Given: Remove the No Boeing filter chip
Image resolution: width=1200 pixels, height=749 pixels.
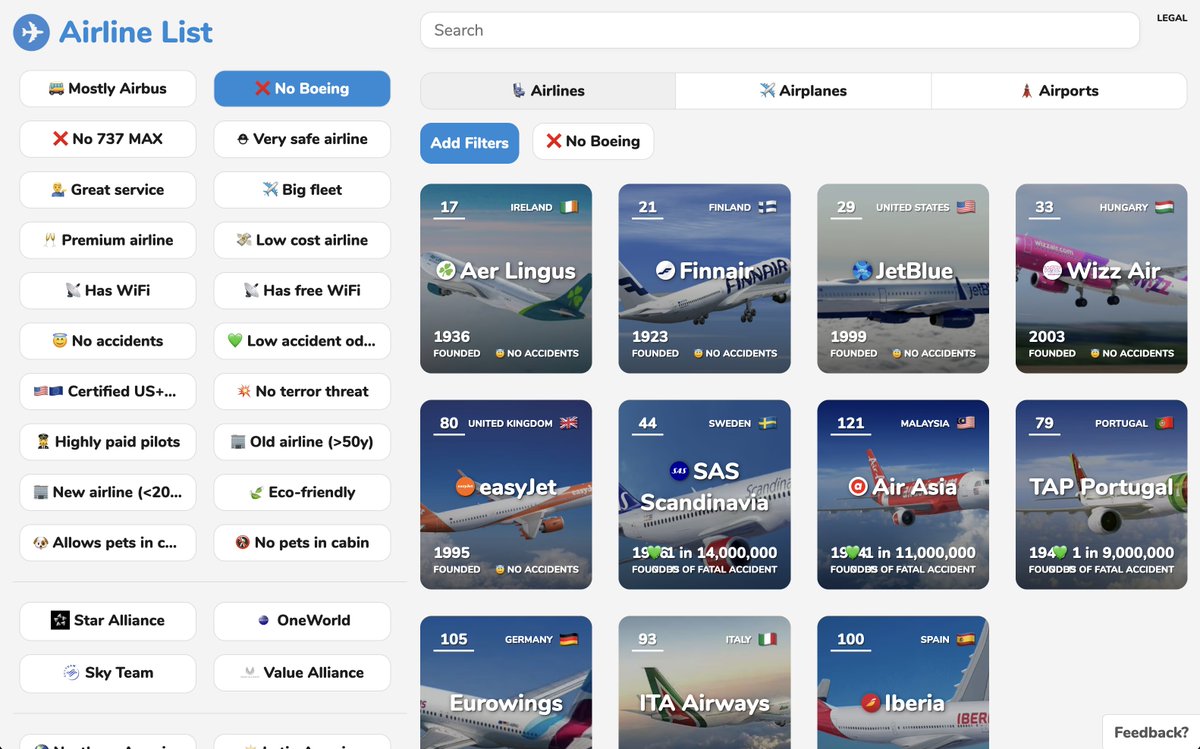Looking at the screenshot, I should [593, 142].
